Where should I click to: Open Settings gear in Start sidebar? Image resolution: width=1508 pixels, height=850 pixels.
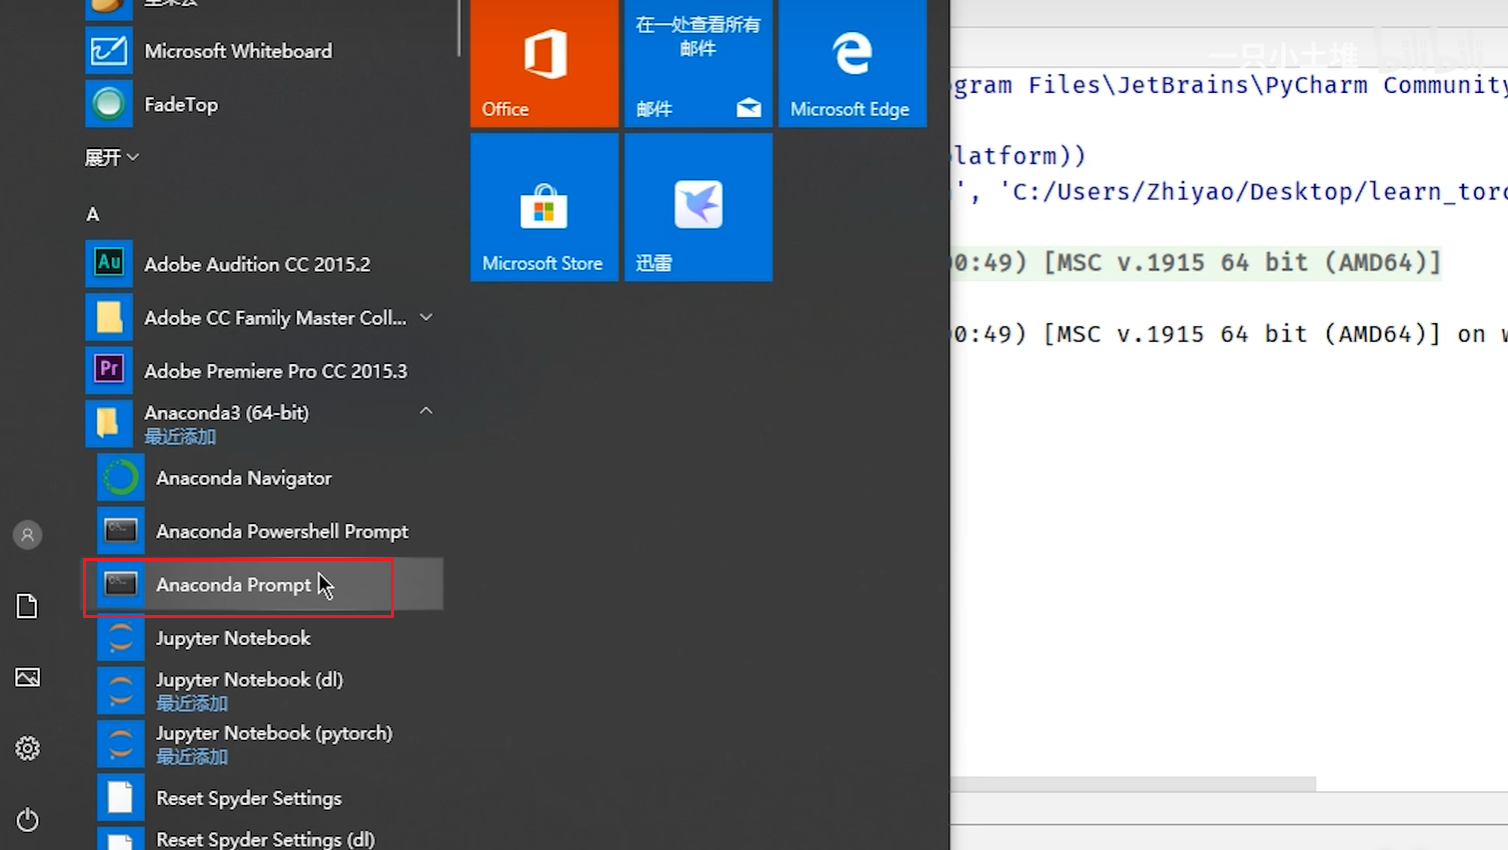click(x=27, y=748)
